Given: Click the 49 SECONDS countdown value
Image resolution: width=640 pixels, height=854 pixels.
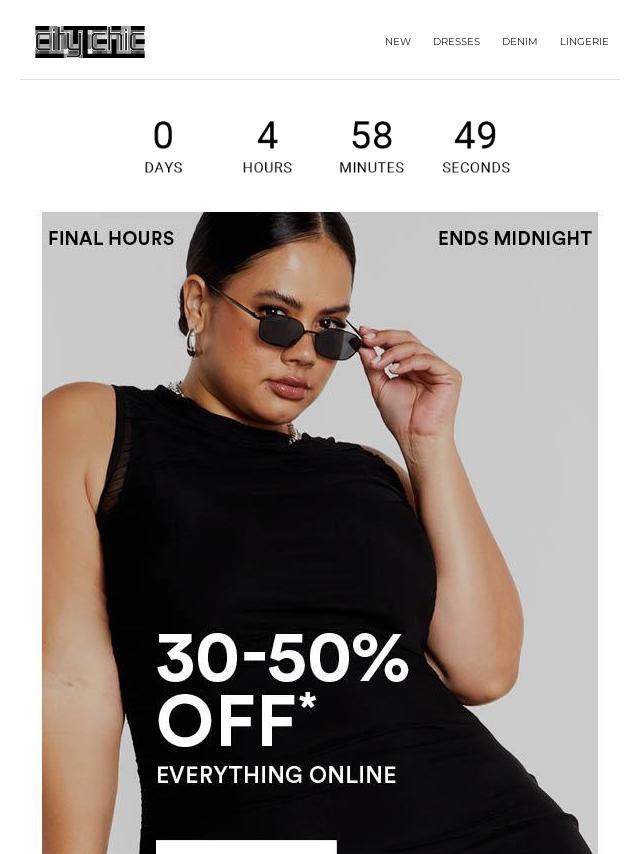Looking at the screenshot, I should [476, 135].
